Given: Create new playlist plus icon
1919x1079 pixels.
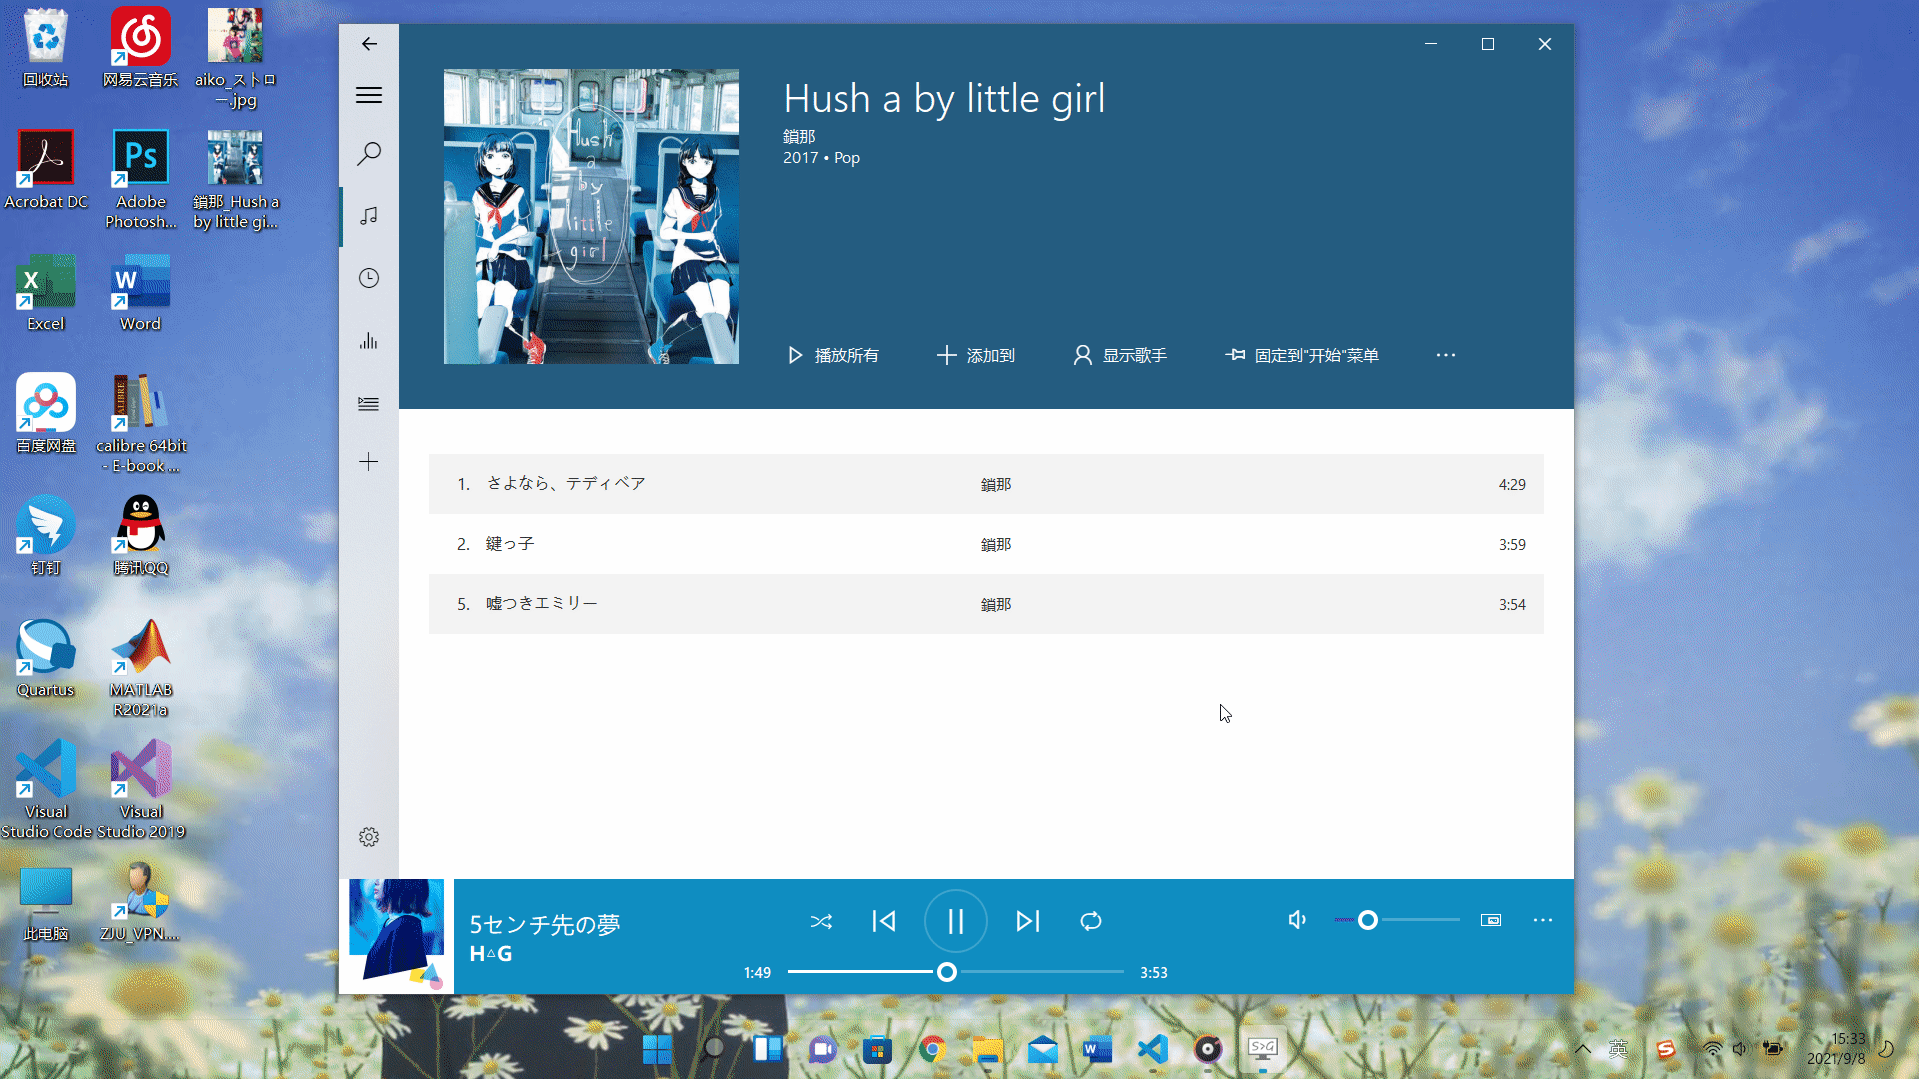Looking at the screenshot, I should [x=369, y=462].
